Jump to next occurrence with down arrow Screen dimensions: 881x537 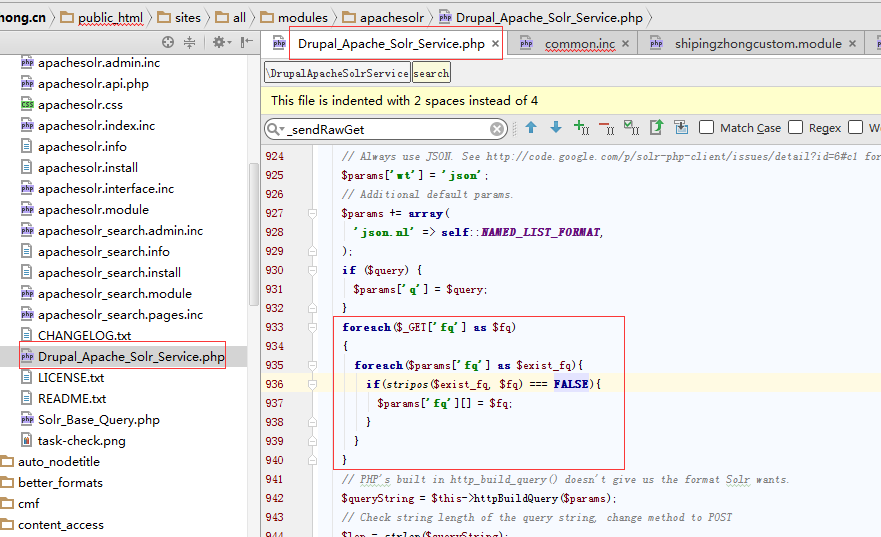[556, 128]
